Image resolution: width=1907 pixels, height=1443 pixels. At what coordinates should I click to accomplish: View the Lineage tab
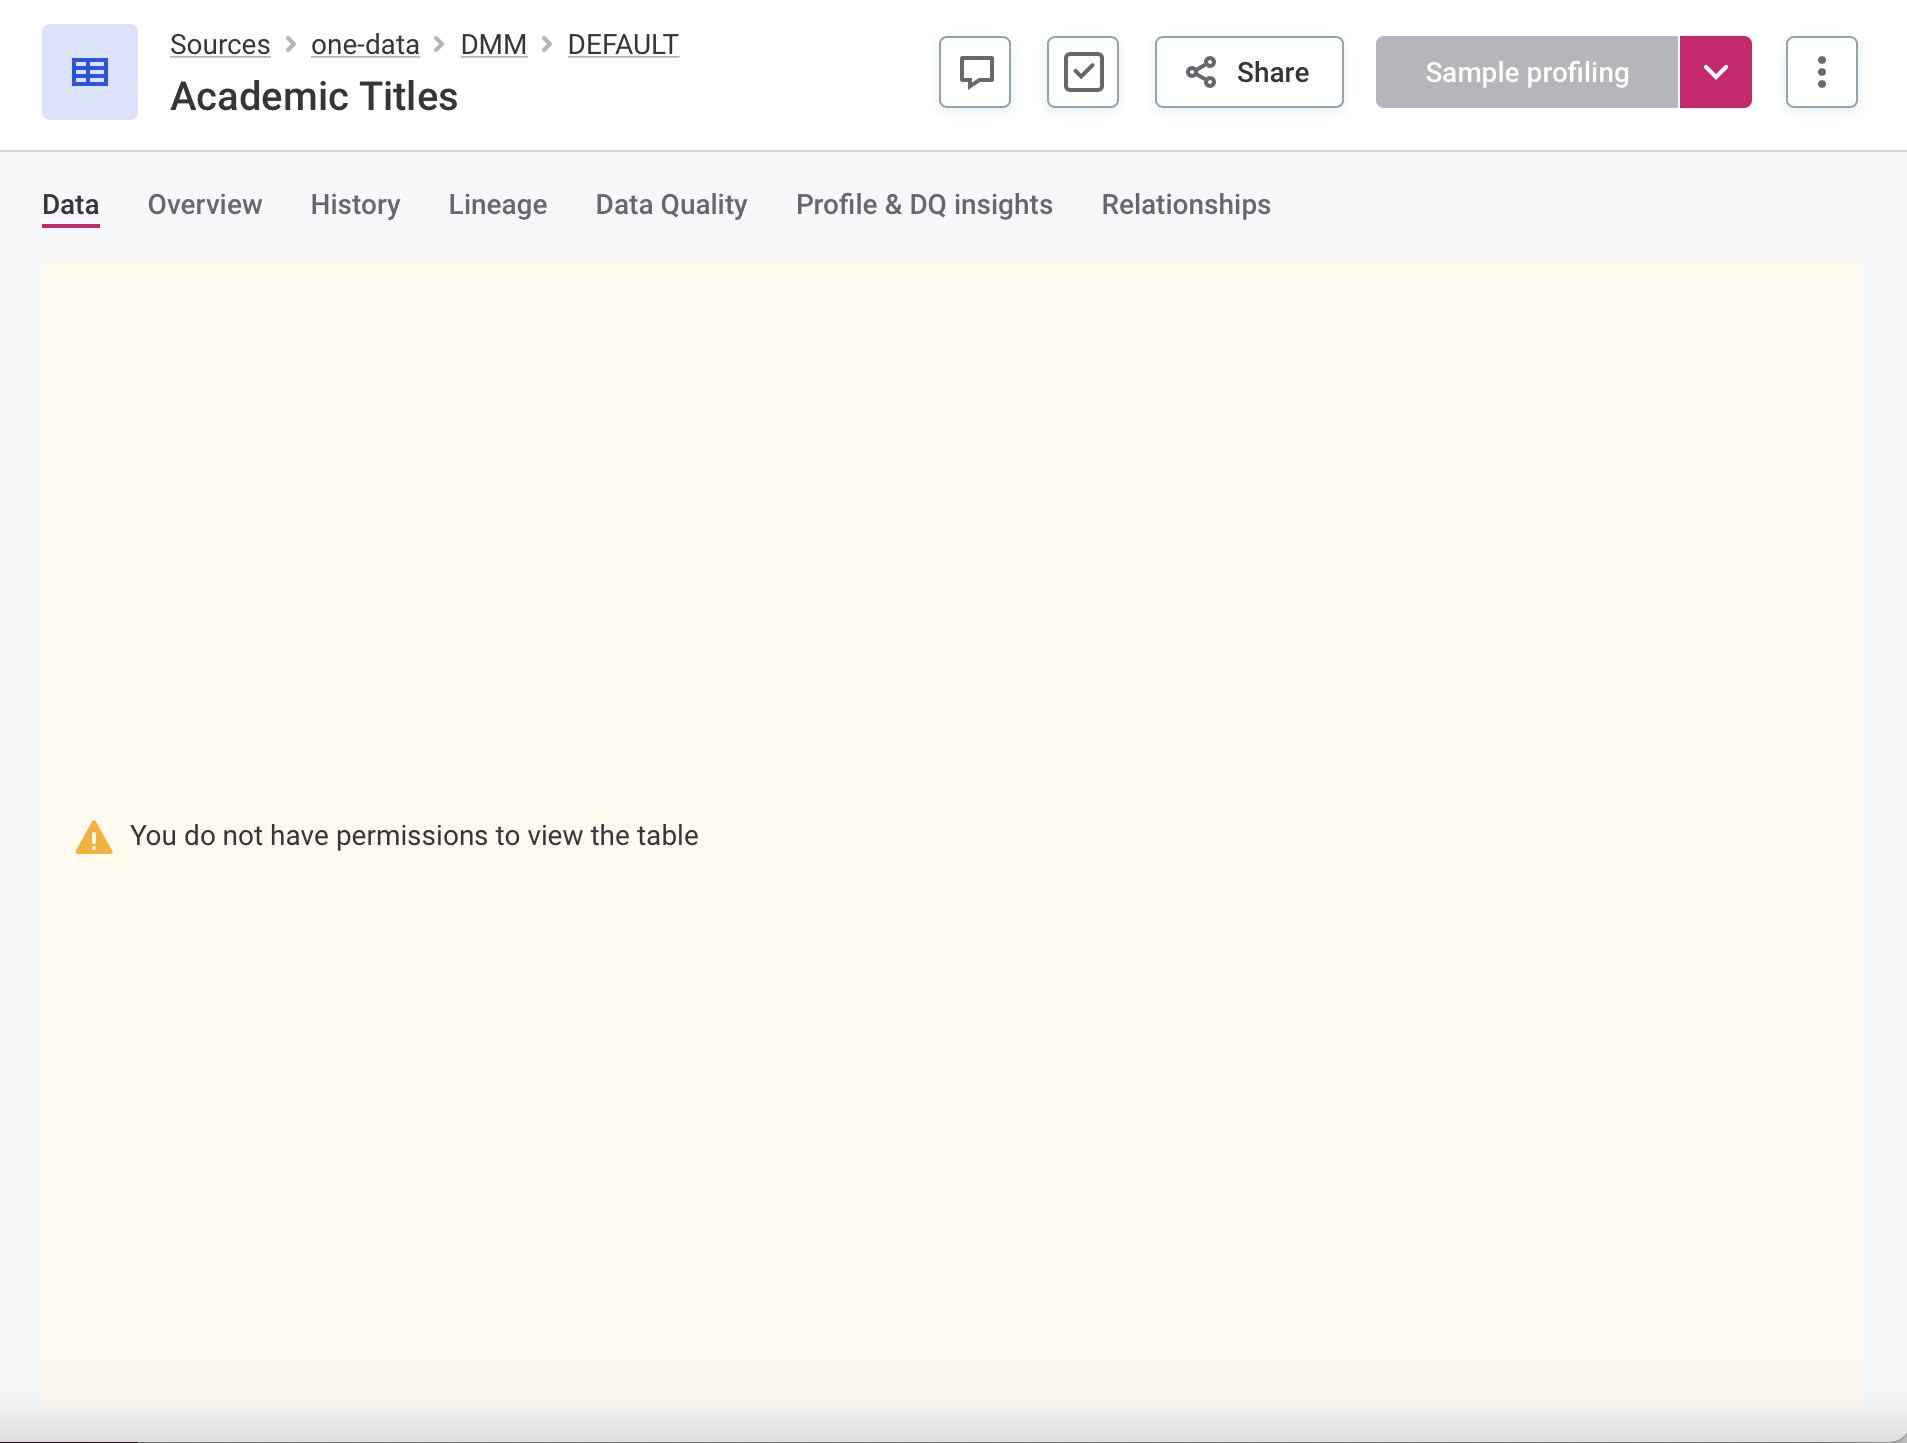[x=497, y=205]
